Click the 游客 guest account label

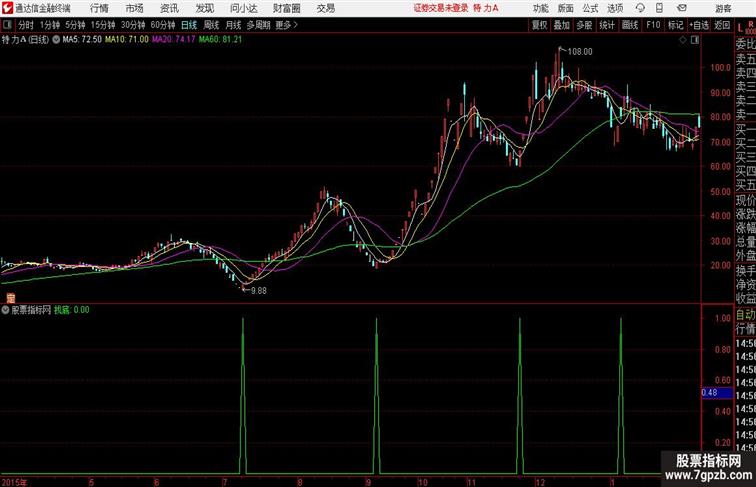point(723,8)
